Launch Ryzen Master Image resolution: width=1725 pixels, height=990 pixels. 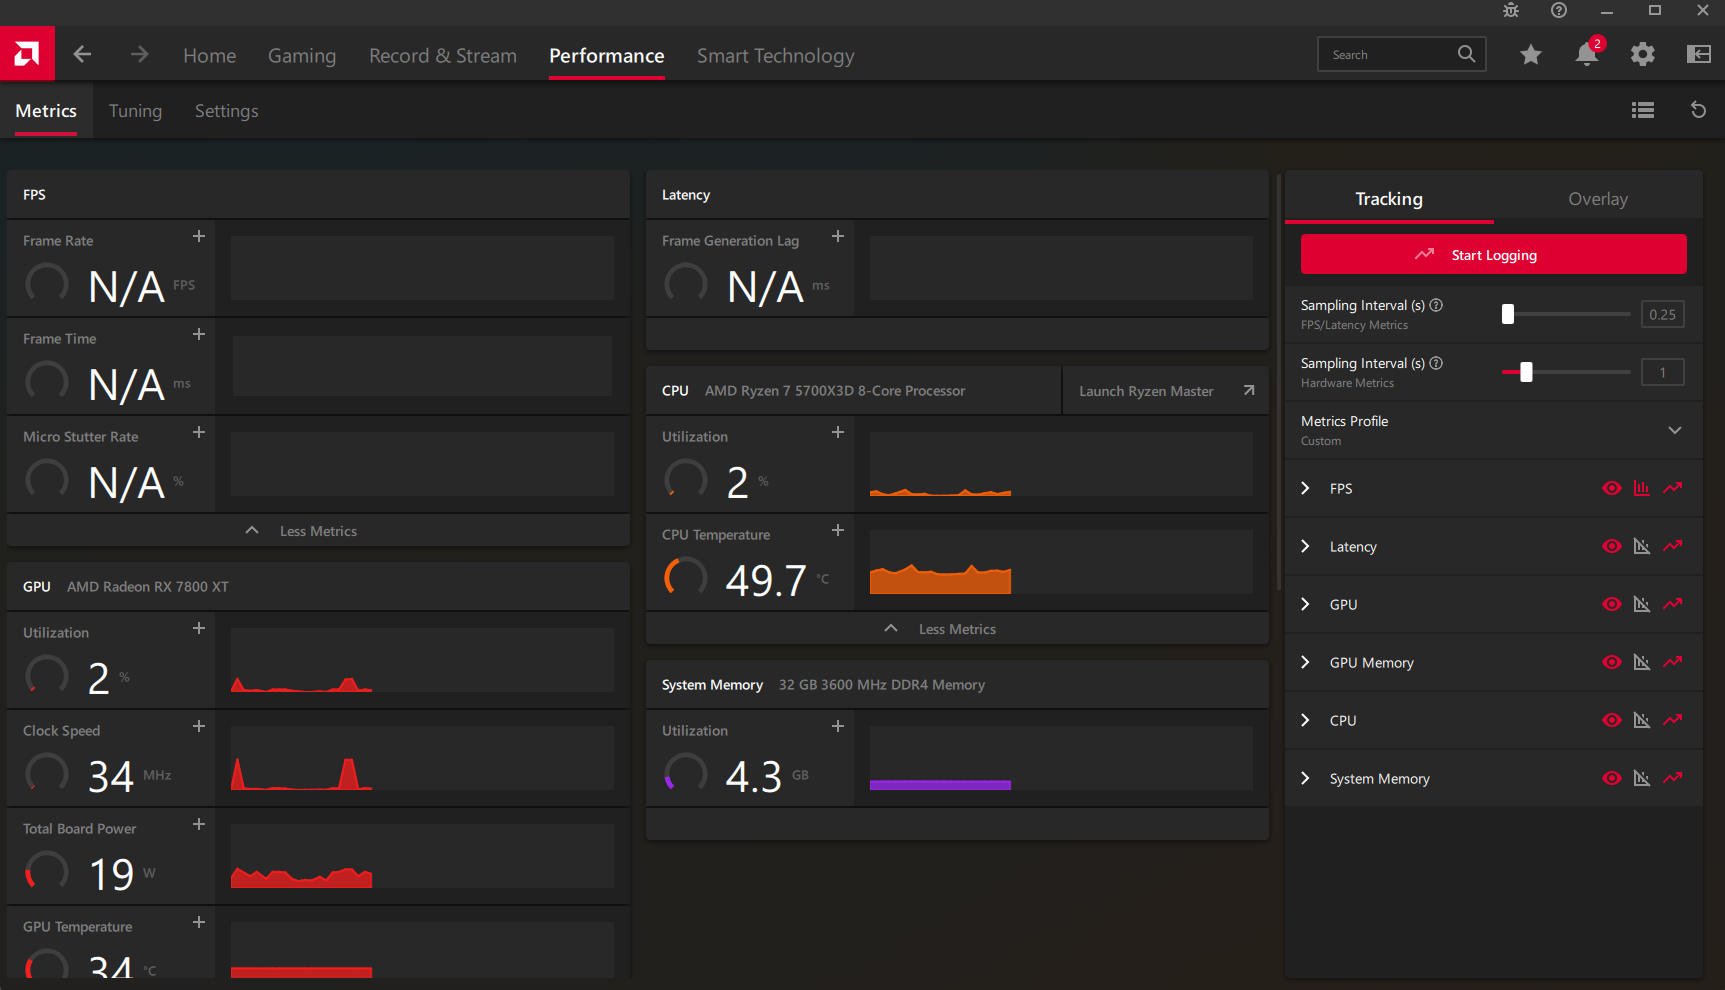click(1166, 390)
